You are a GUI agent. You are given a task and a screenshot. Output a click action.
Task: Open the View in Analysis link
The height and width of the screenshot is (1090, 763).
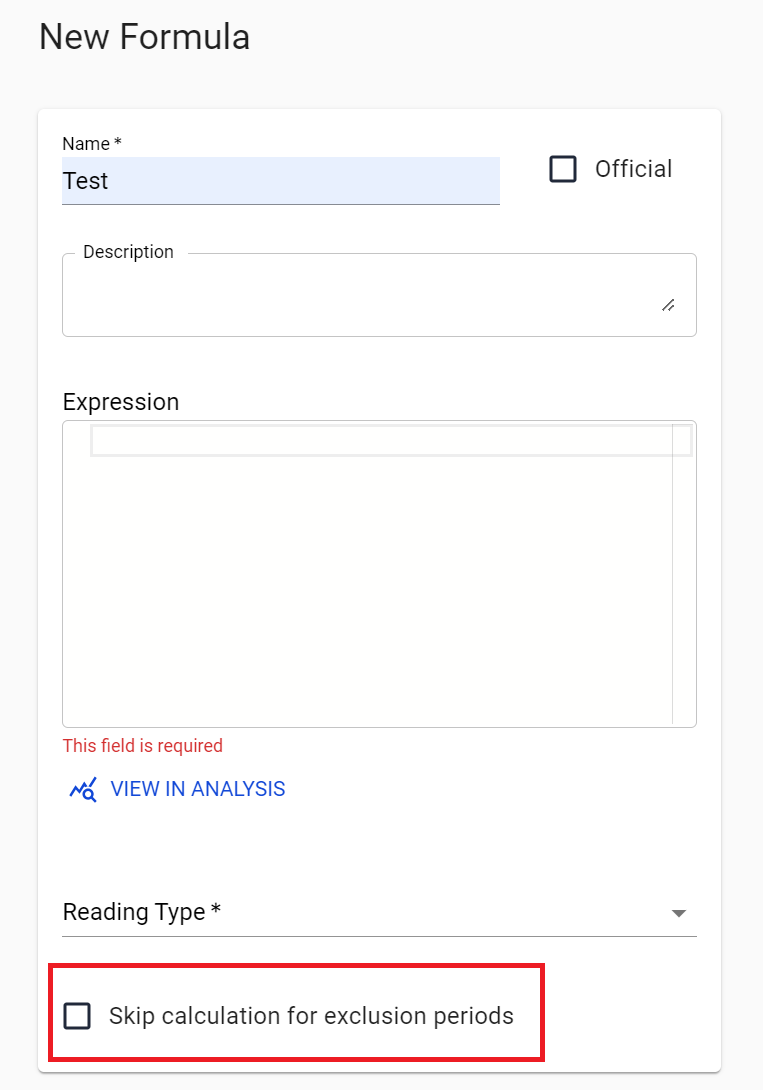click(x=197, y=789)
